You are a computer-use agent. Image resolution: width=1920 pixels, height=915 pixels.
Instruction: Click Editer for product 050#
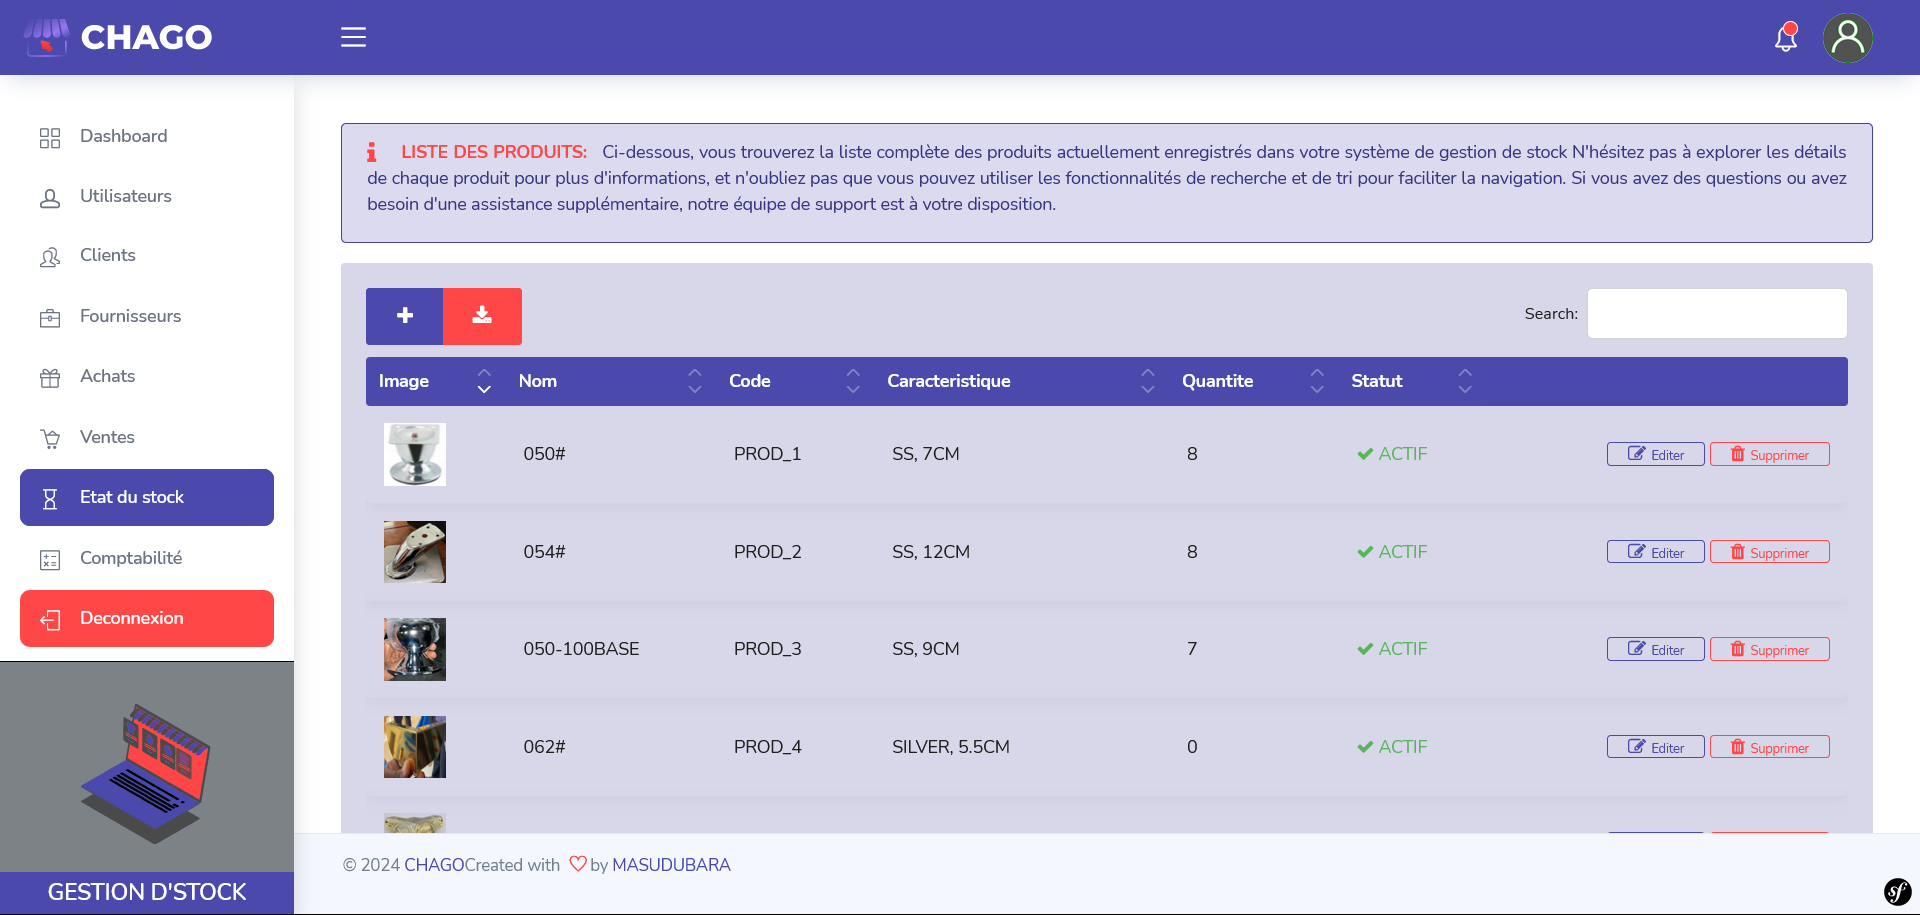pos(1655,454)
